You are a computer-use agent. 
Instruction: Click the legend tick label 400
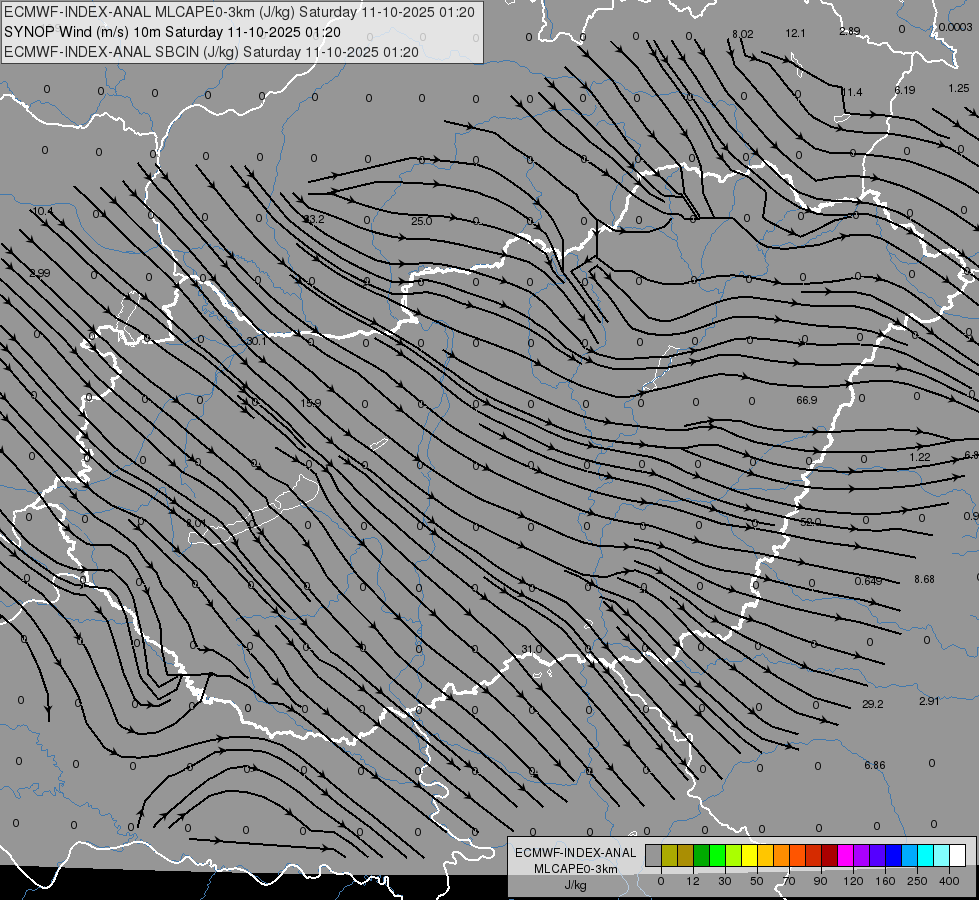[949, 881]
